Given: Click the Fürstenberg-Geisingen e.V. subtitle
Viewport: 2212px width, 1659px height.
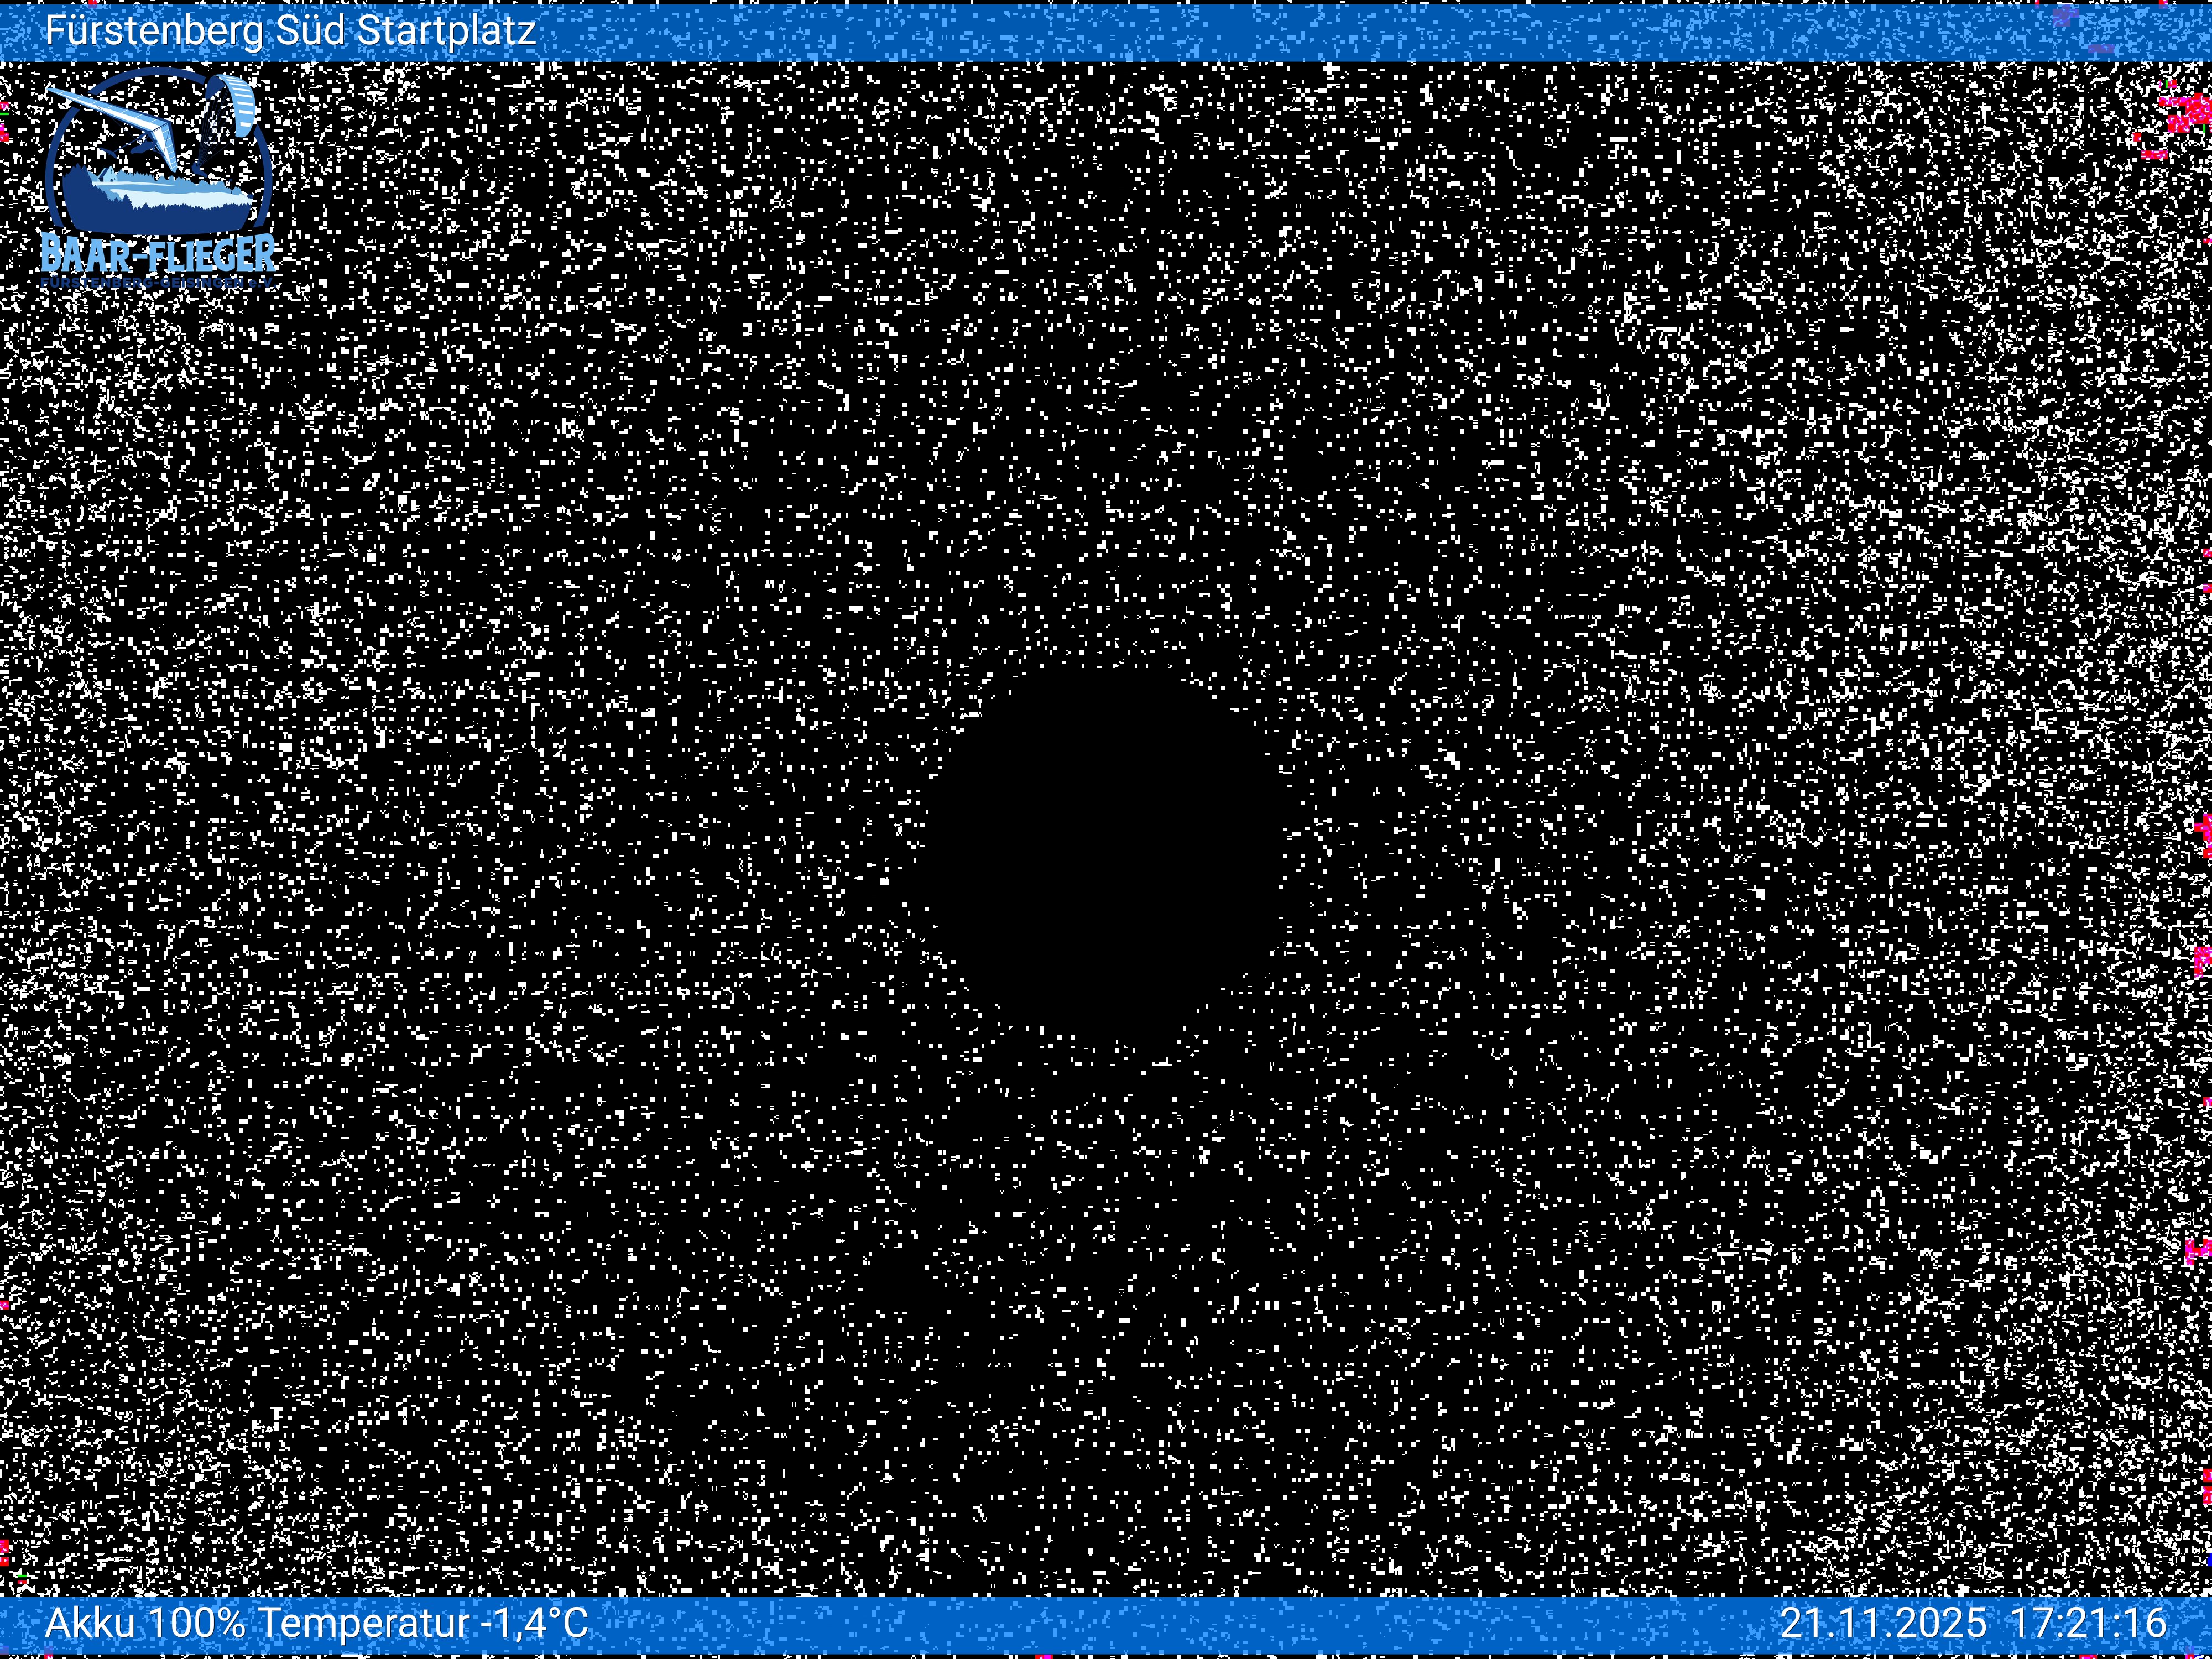Looking at the screenshot, I should click(x=158, y=284).
